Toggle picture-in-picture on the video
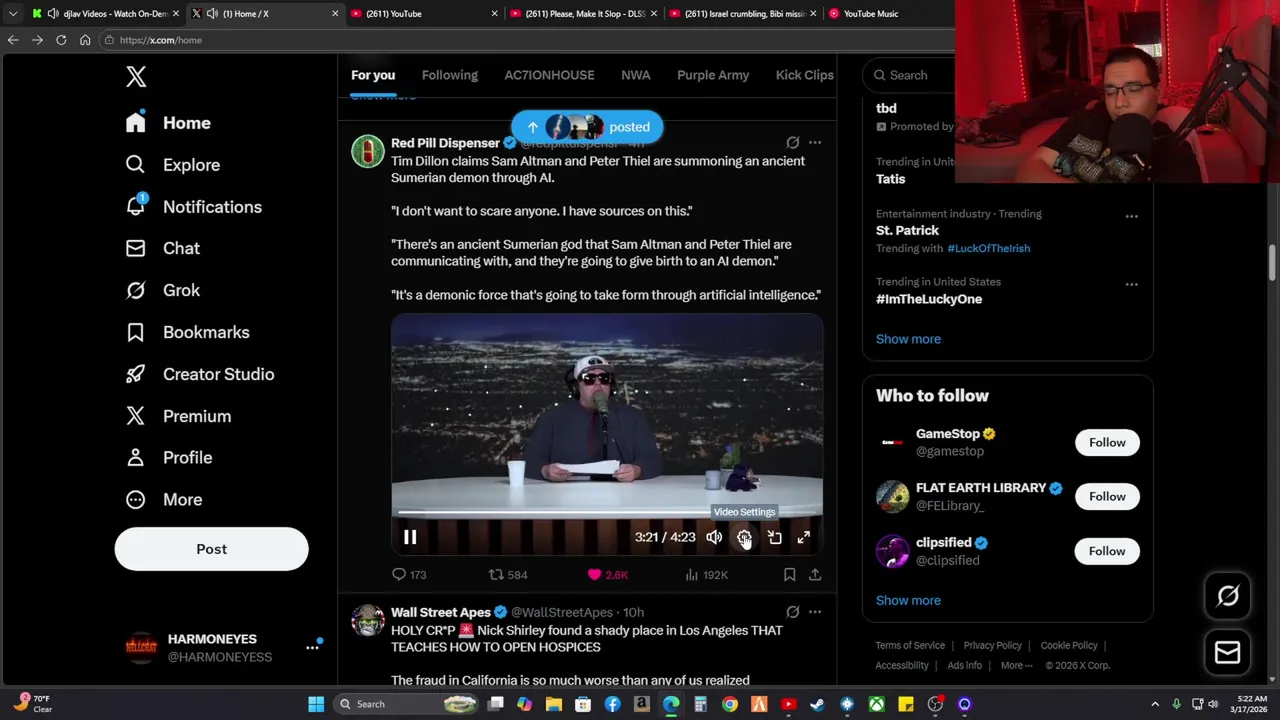This screenshot has width=1280, height=720. pos(774,537)
